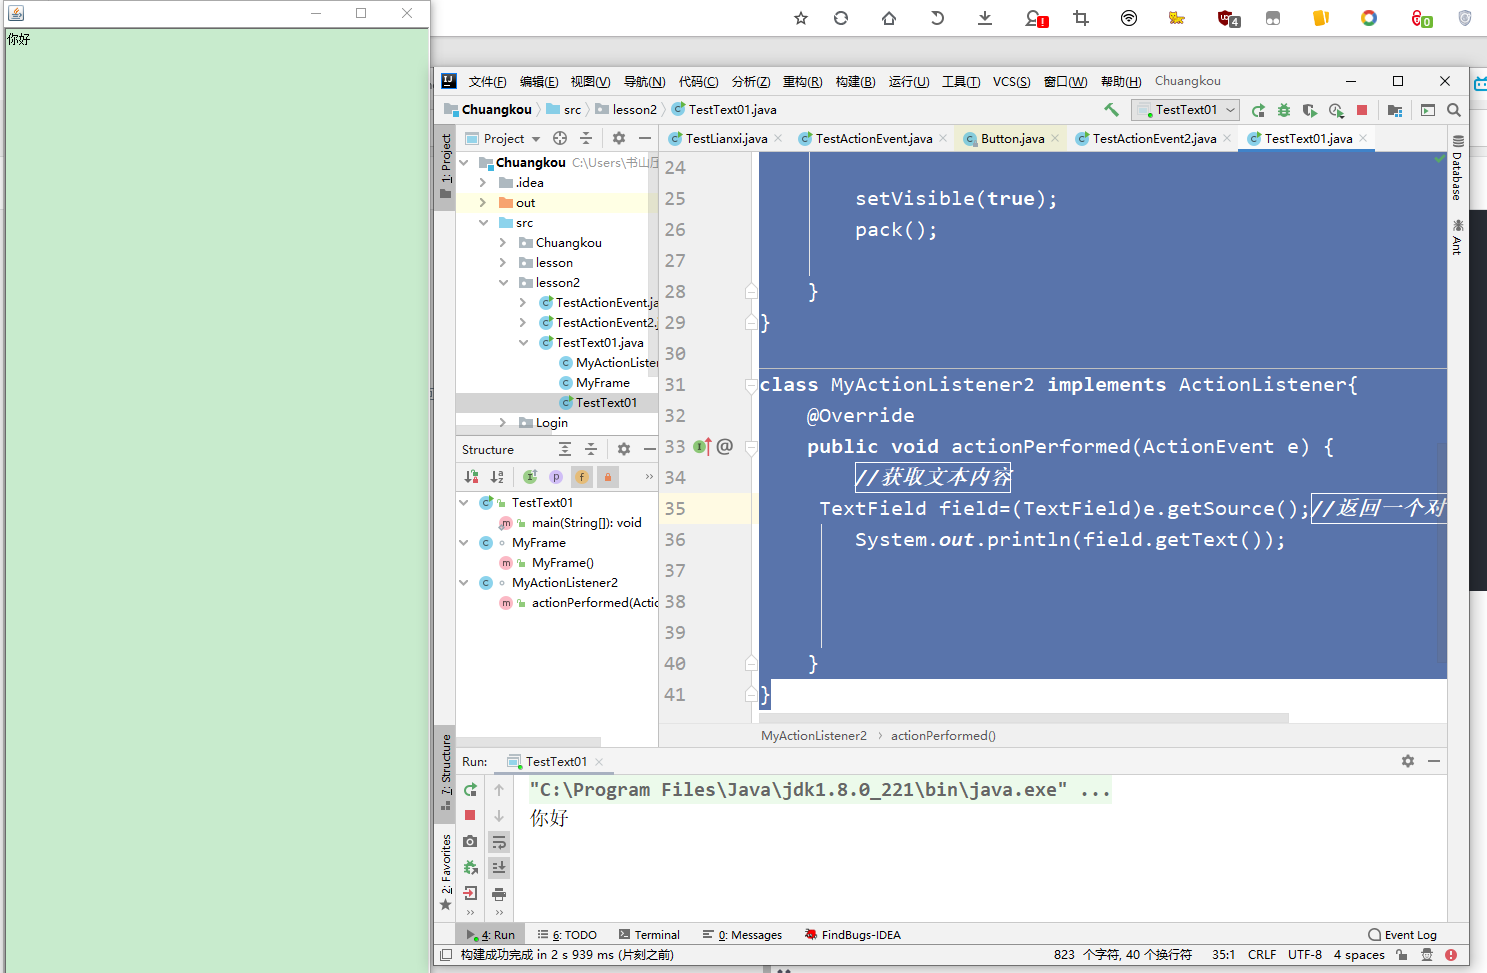Toggle Show Fields in the Structure panel
Image resolution: width=1487 pixels, height=973 pixels.
[x=582, y=477]
